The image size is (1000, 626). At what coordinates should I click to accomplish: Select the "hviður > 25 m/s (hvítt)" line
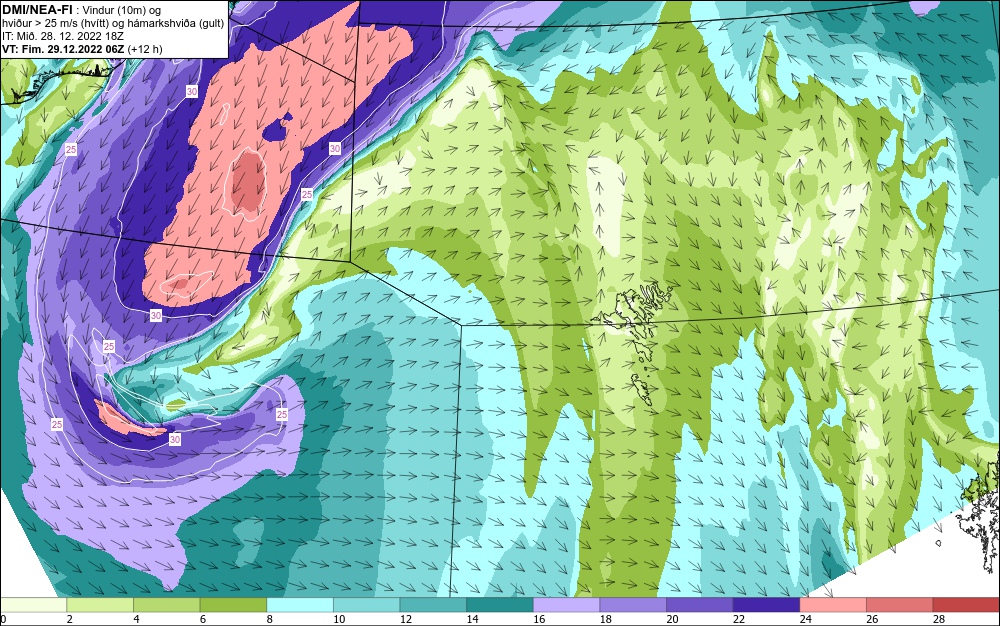pos(54,23)
